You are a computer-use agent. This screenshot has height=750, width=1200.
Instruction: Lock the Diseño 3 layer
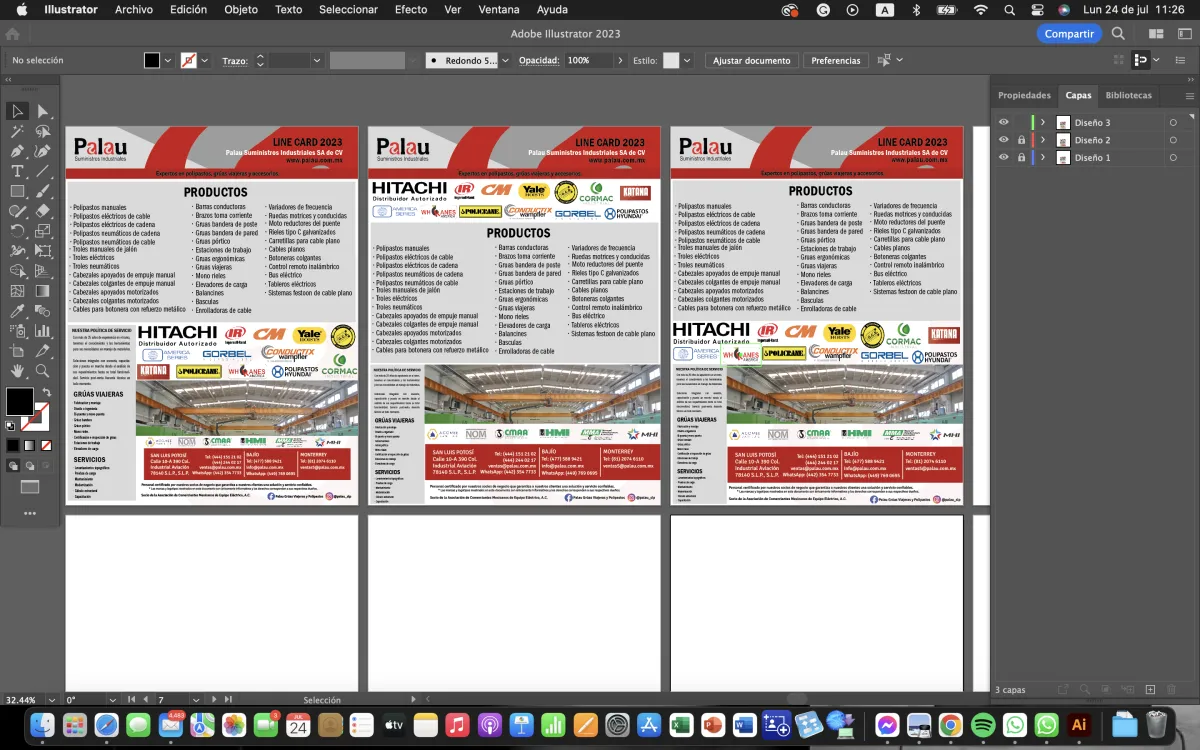[x=1021, y=123]
